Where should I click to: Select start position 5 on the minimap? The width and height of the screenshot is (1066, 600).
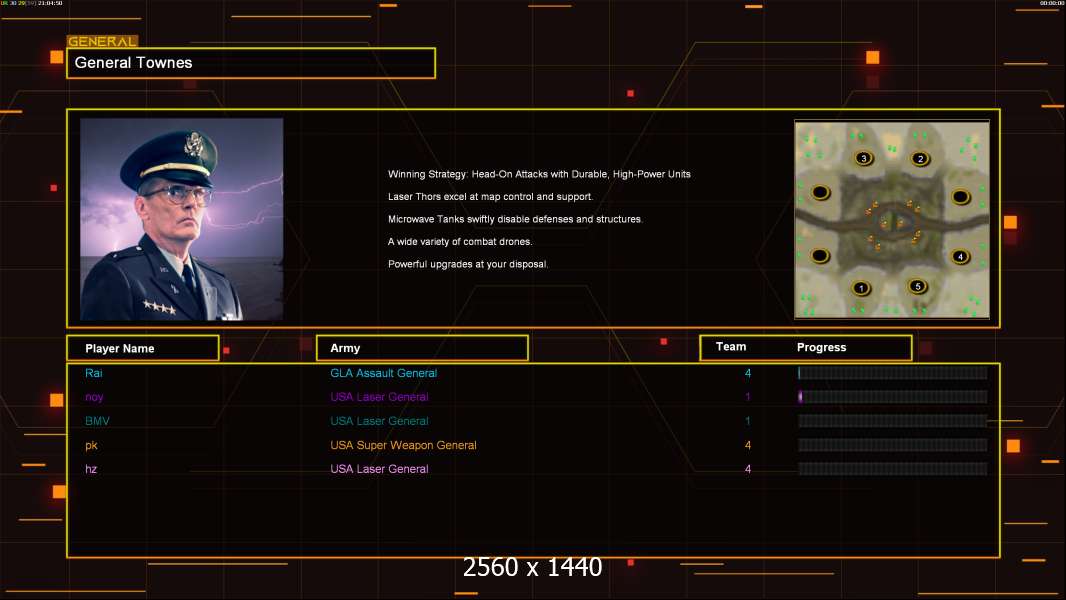click(x=917, y=286)
